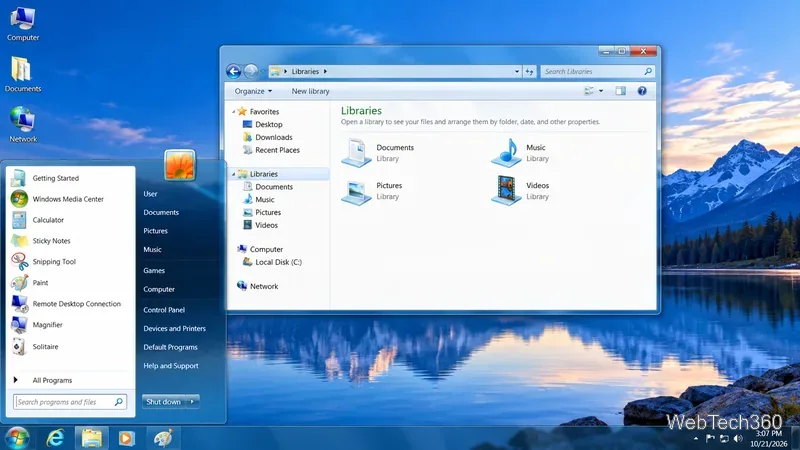Open the Network desktop icon

(22, 124)
